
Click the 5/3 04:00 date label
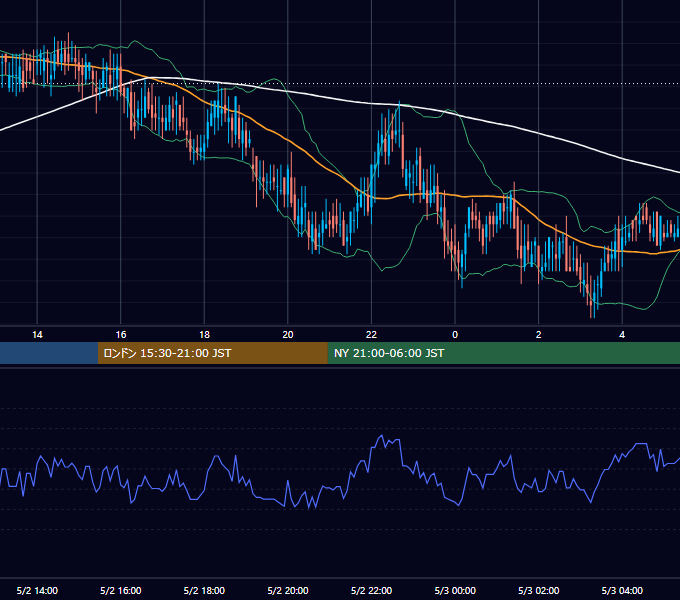point(622,590)
